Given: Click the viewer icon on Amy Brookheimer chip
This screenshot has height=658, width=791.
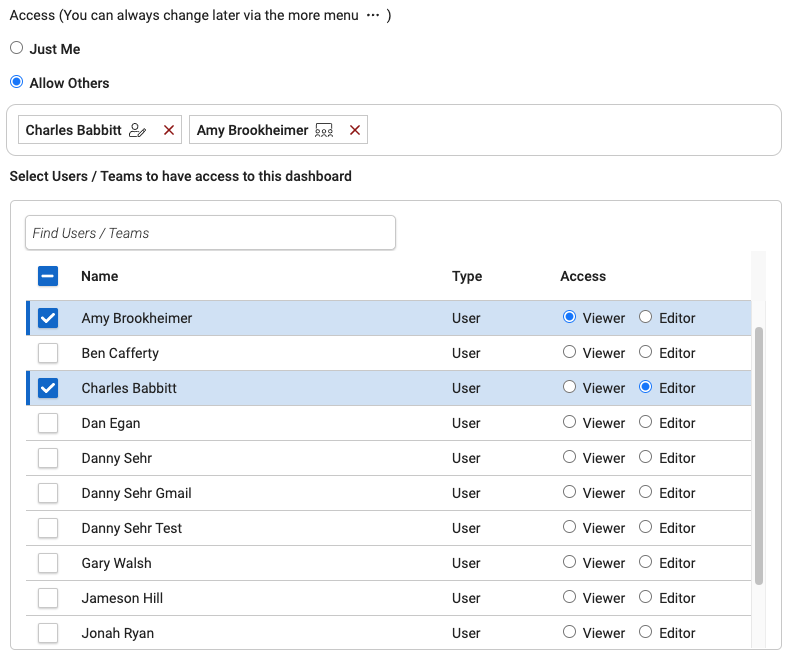Looking at the screenshot, I should (324, 130).
